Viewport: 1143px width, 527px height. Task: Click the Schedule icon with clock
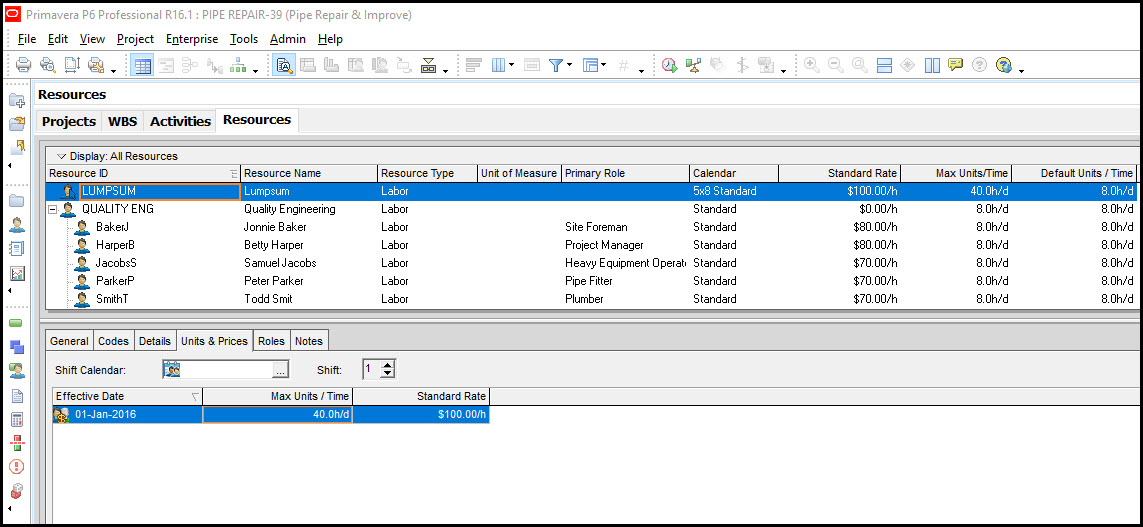tap(669, 65)
